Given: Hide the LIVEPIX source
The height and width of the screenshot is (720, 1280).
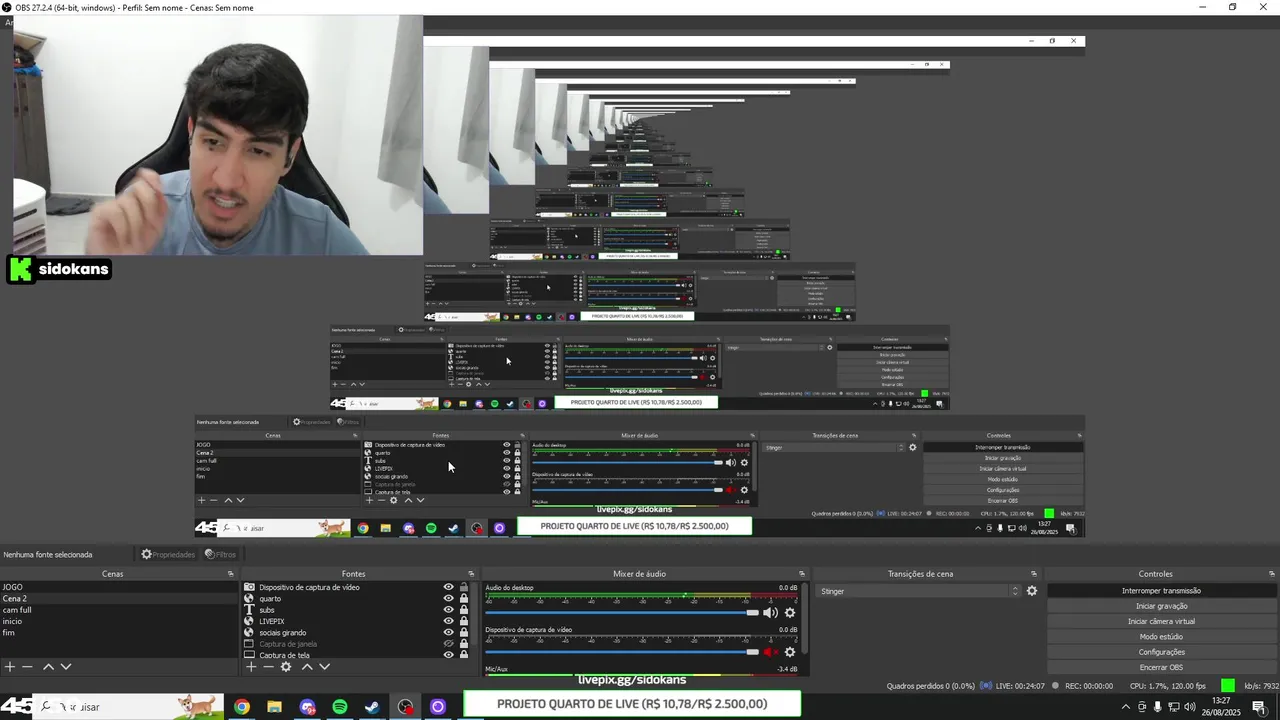Looking at the screenshot, I should click(x=448, y=621).
